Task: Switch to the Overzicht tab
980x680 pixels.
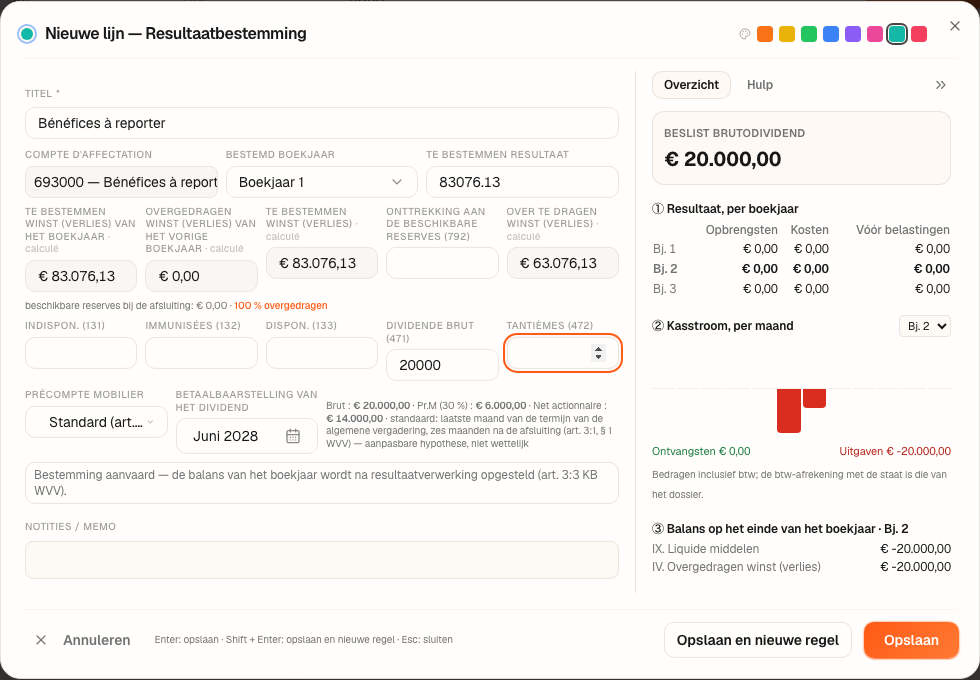Action: pos(691,85)
